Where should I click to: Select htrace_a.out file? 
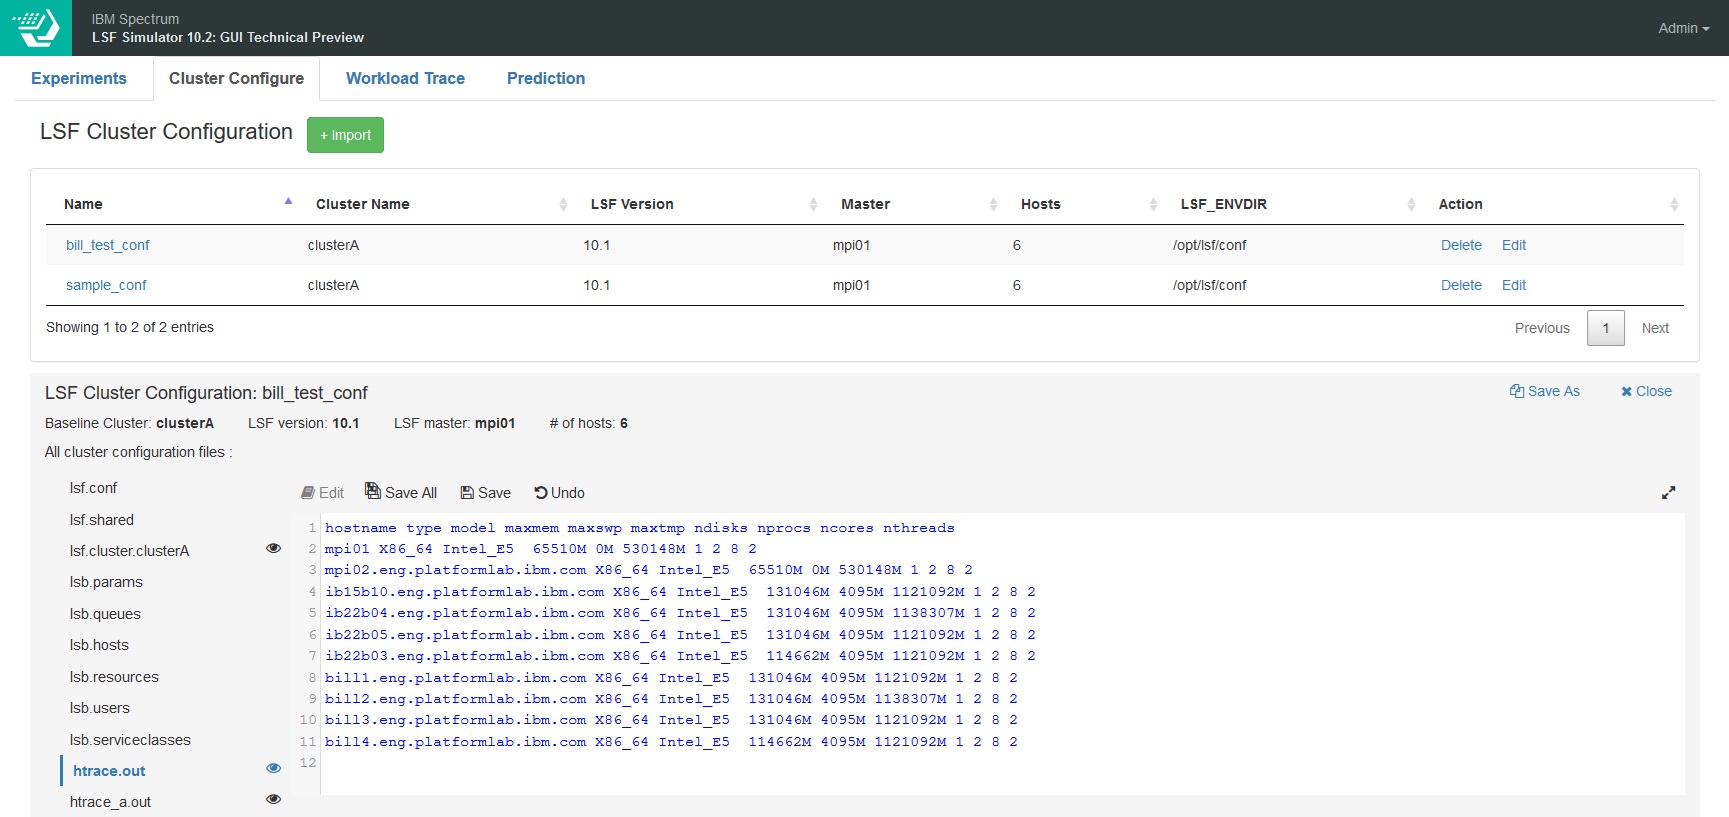(110, 802)
